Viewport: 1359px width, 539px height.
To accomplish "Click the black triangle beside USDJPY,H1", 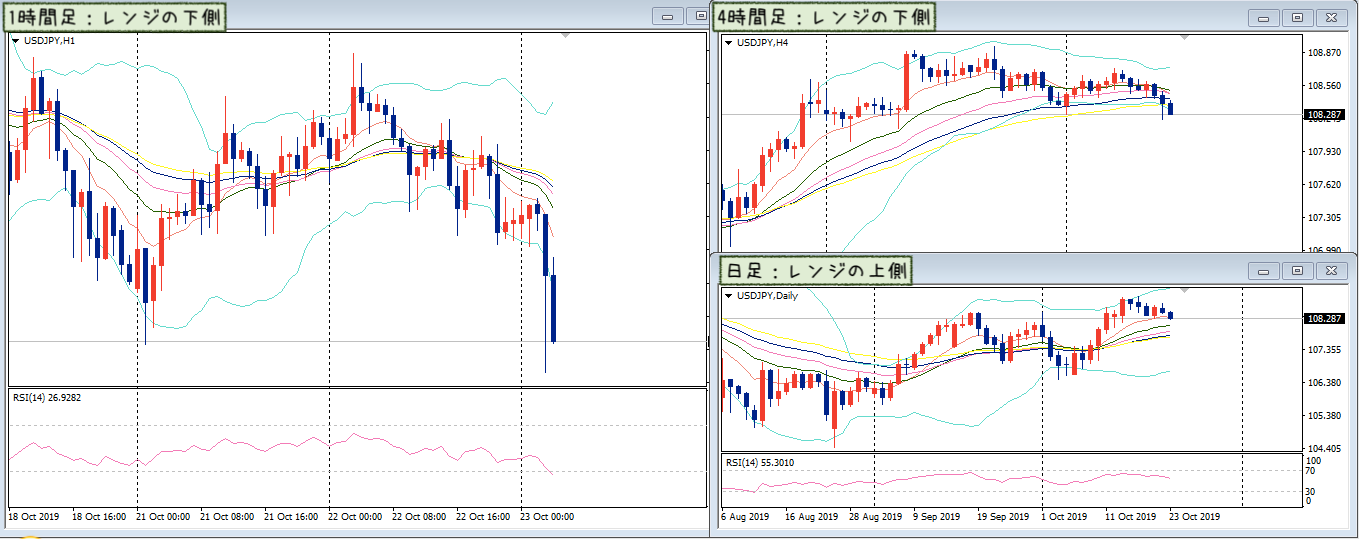I will pos(15,41).
